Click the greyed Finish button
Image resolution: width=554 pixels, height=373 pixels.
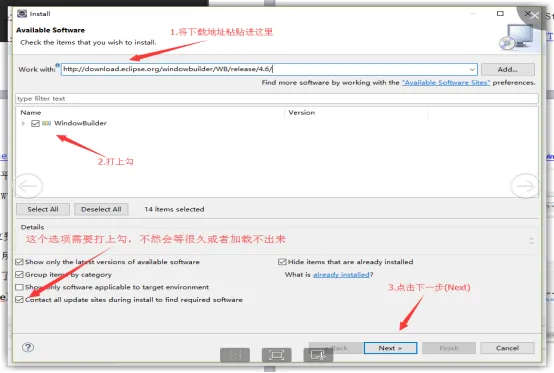click(x=449, y=348)
